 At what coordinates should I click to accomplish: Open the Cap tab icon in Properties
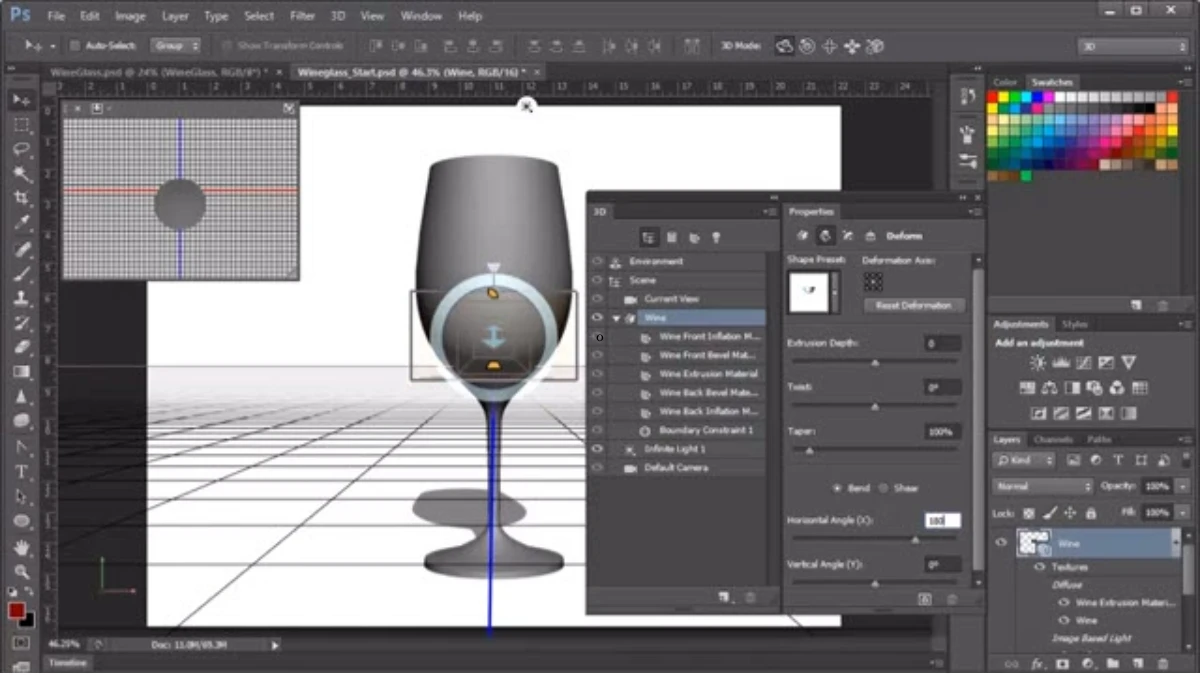pyautogui.click(x=847, y=236)
